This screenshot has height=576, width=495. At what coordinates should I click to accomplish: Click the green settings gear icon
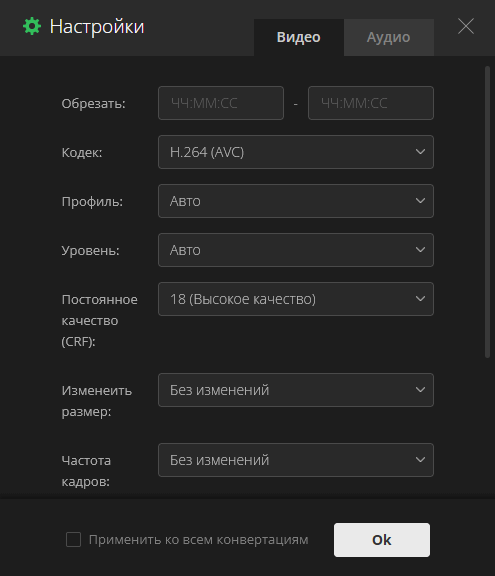point(32,26)
